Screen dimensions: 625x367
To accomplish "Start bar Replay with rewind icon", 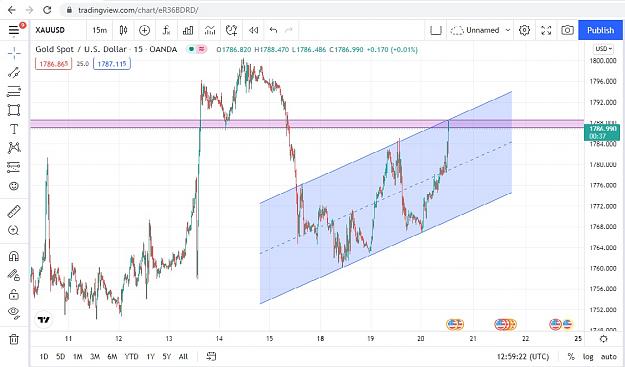I will [253, 30].
